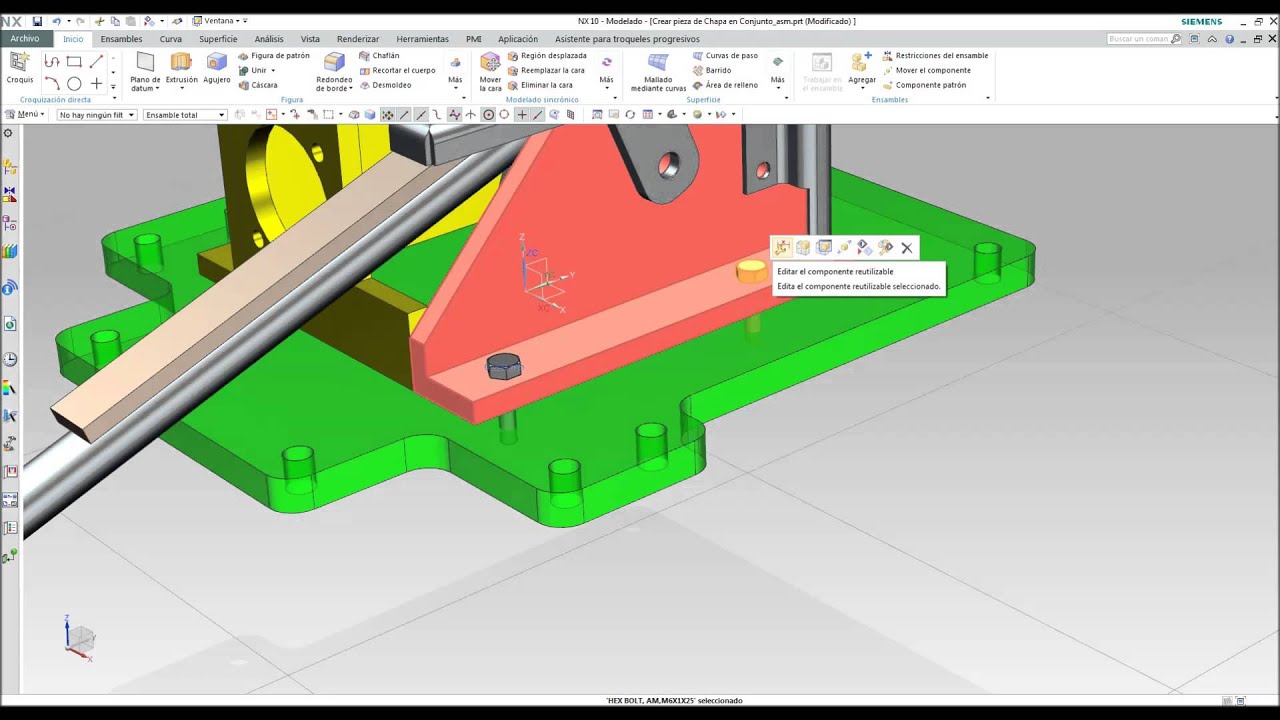
Task: Expand the Unir boolean dropdown arrow
Action: coord(273,71)
